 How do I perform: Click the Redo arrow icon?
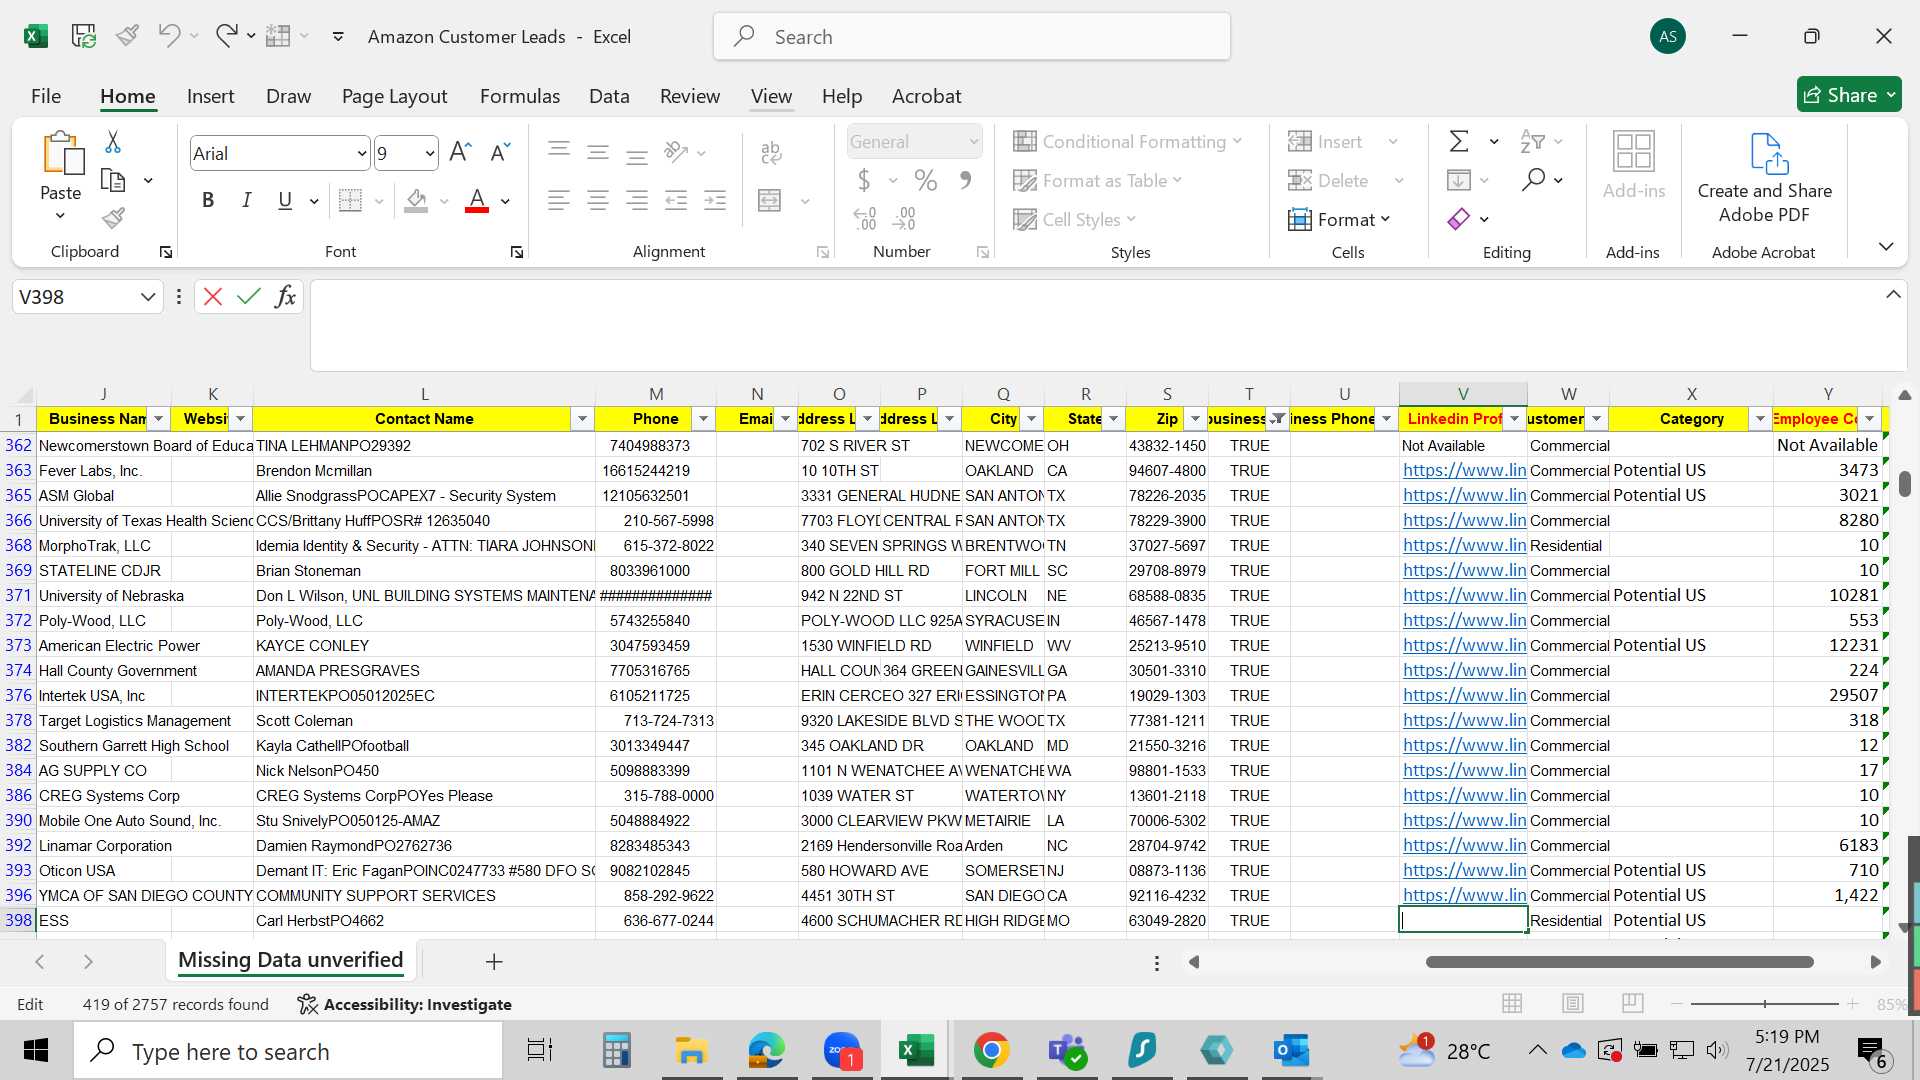(227, 36)
